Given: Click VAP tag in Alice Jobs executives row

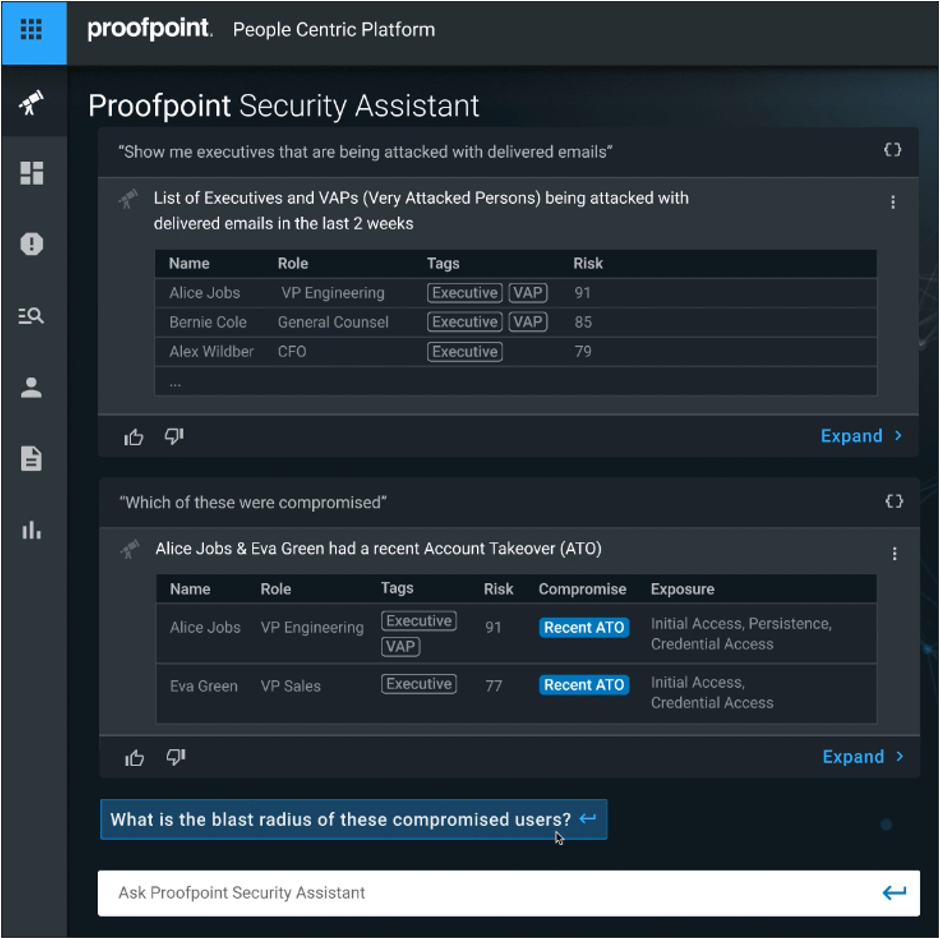Looking at the screenshot, I should [528, 292].
